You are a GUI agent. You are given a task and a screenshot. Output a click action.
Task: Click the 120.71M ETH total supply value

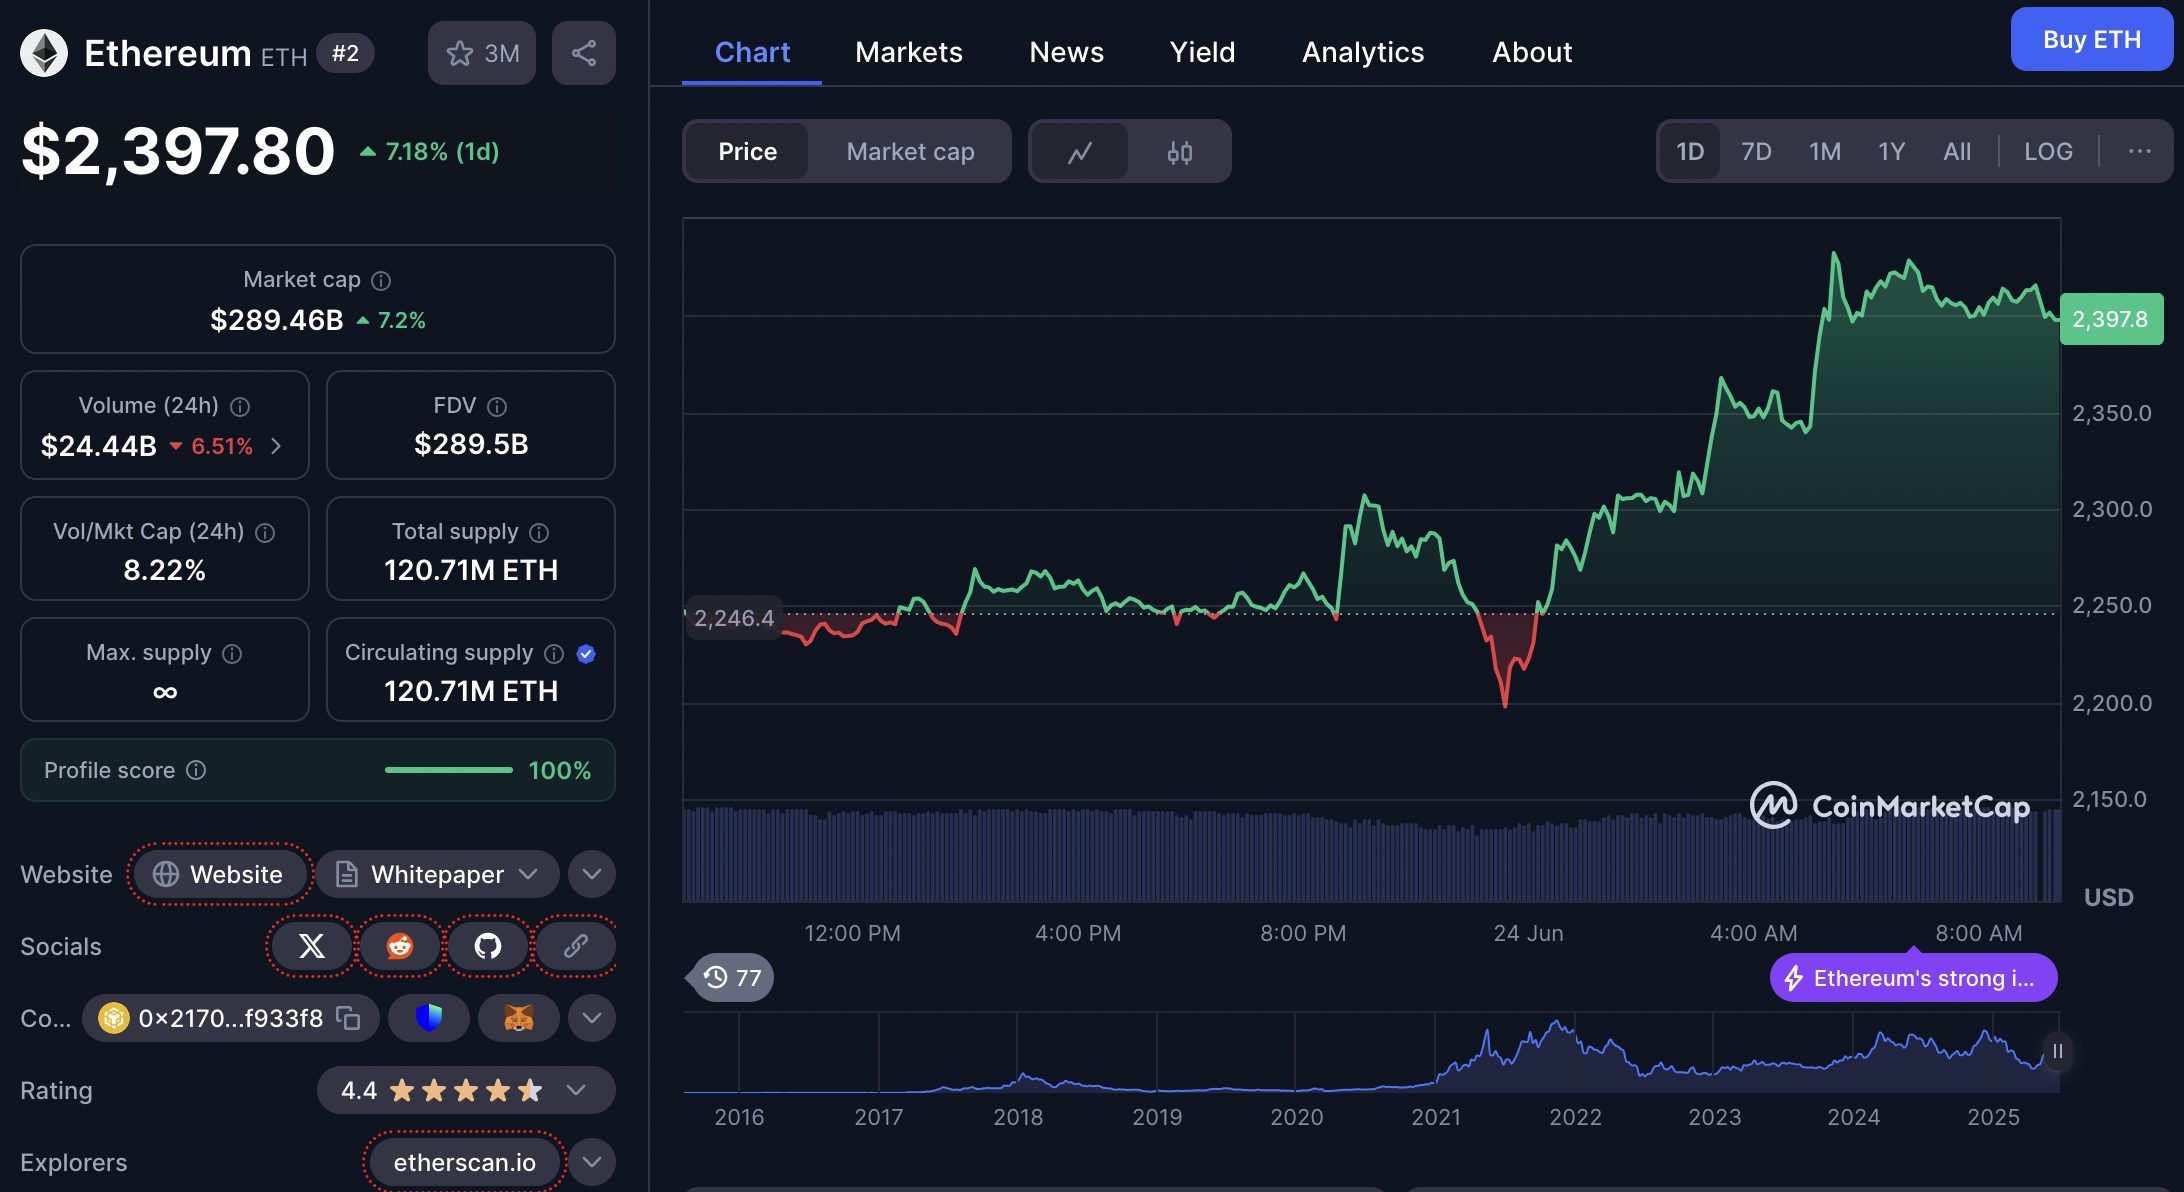(x=471, y=570)
